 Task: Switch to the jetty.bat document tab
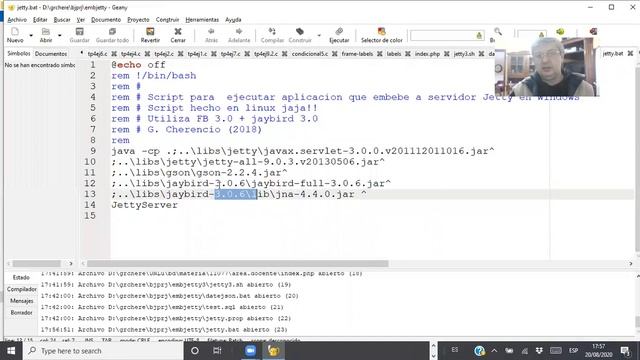pyautogui.click(x=613, y=53)
